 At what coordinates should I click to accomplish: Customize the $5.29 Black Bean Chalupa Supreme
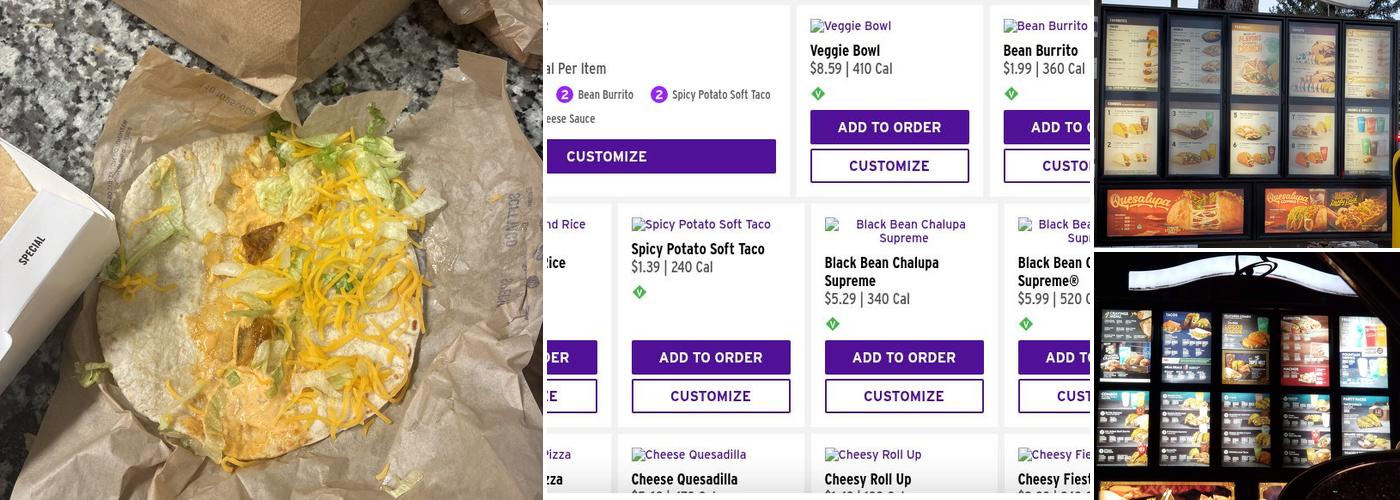pyautogui.click(x=903, y=396)
